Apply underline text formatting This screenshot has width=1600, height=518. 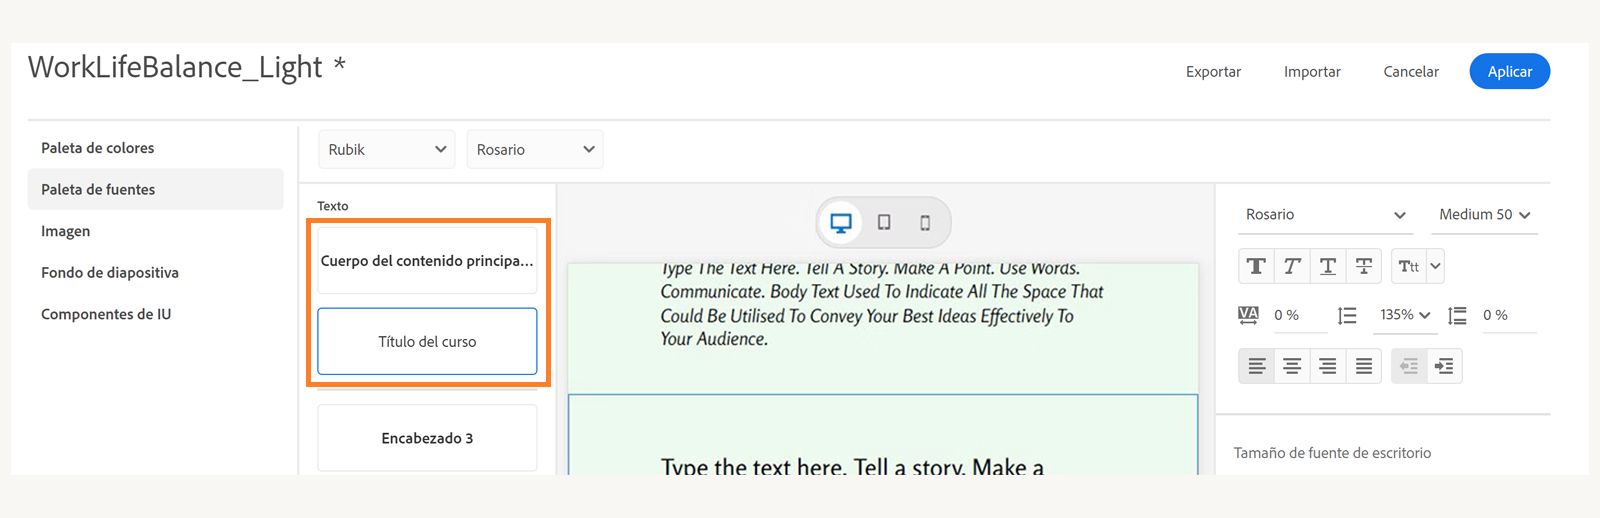pos(1328,266)
